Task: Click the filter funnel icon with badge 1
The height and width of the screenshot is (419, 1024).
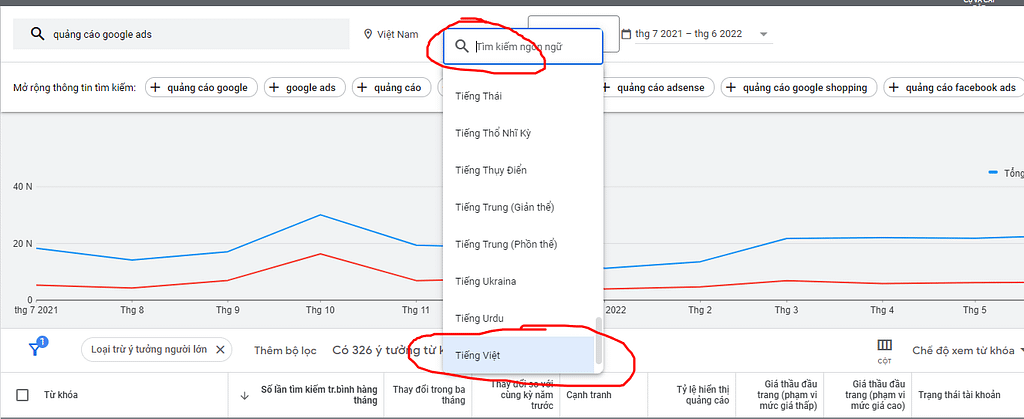Action: pos(36,349)
